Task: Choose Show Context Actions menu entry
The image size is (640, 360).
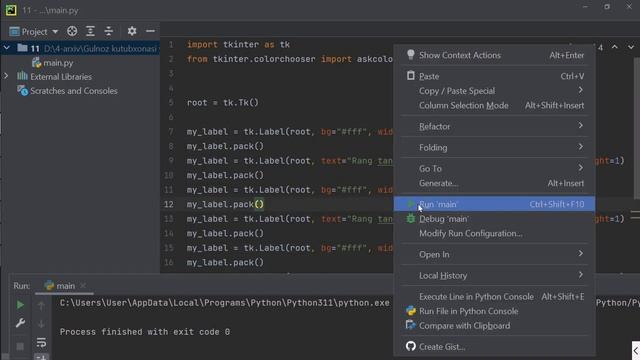Action: click(494, 55)
